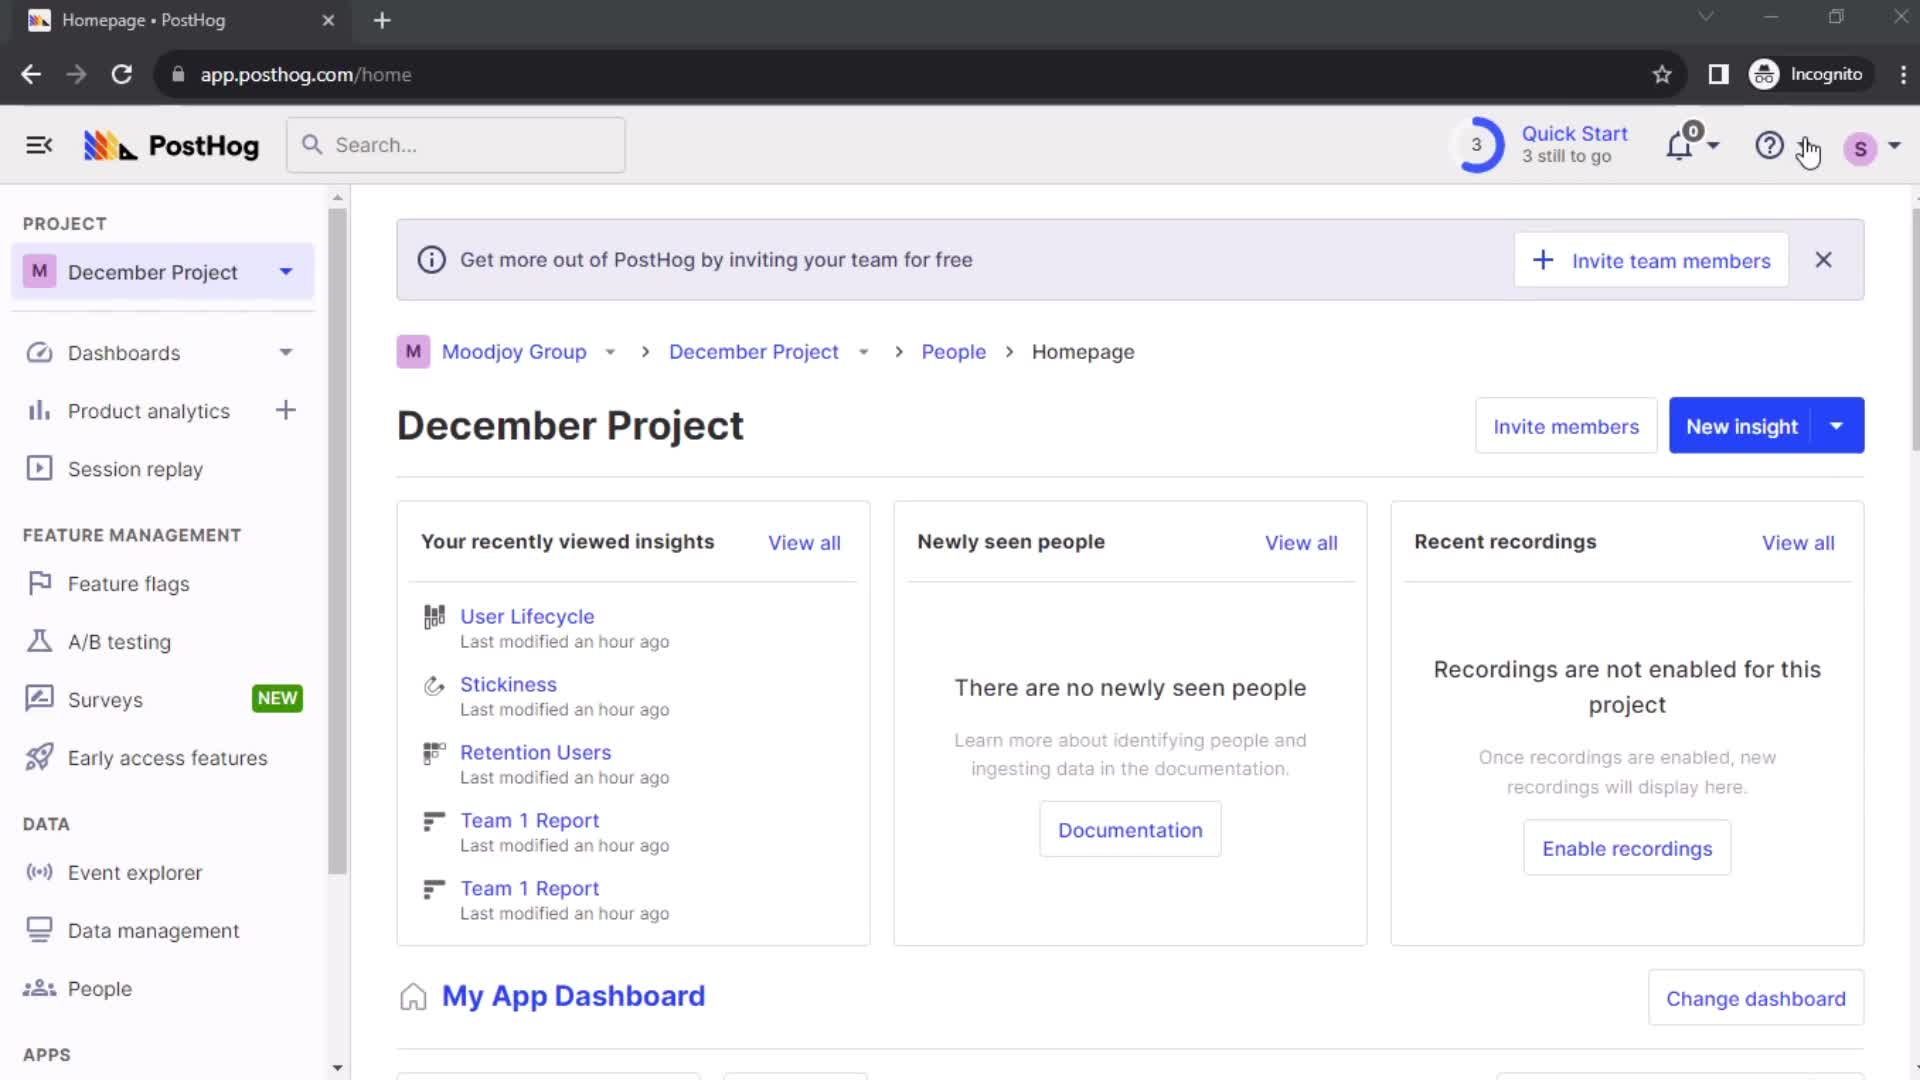Open the Chrome three-dot menu
Screen dimensions: 1920x1080
[x=1902, y=74]
